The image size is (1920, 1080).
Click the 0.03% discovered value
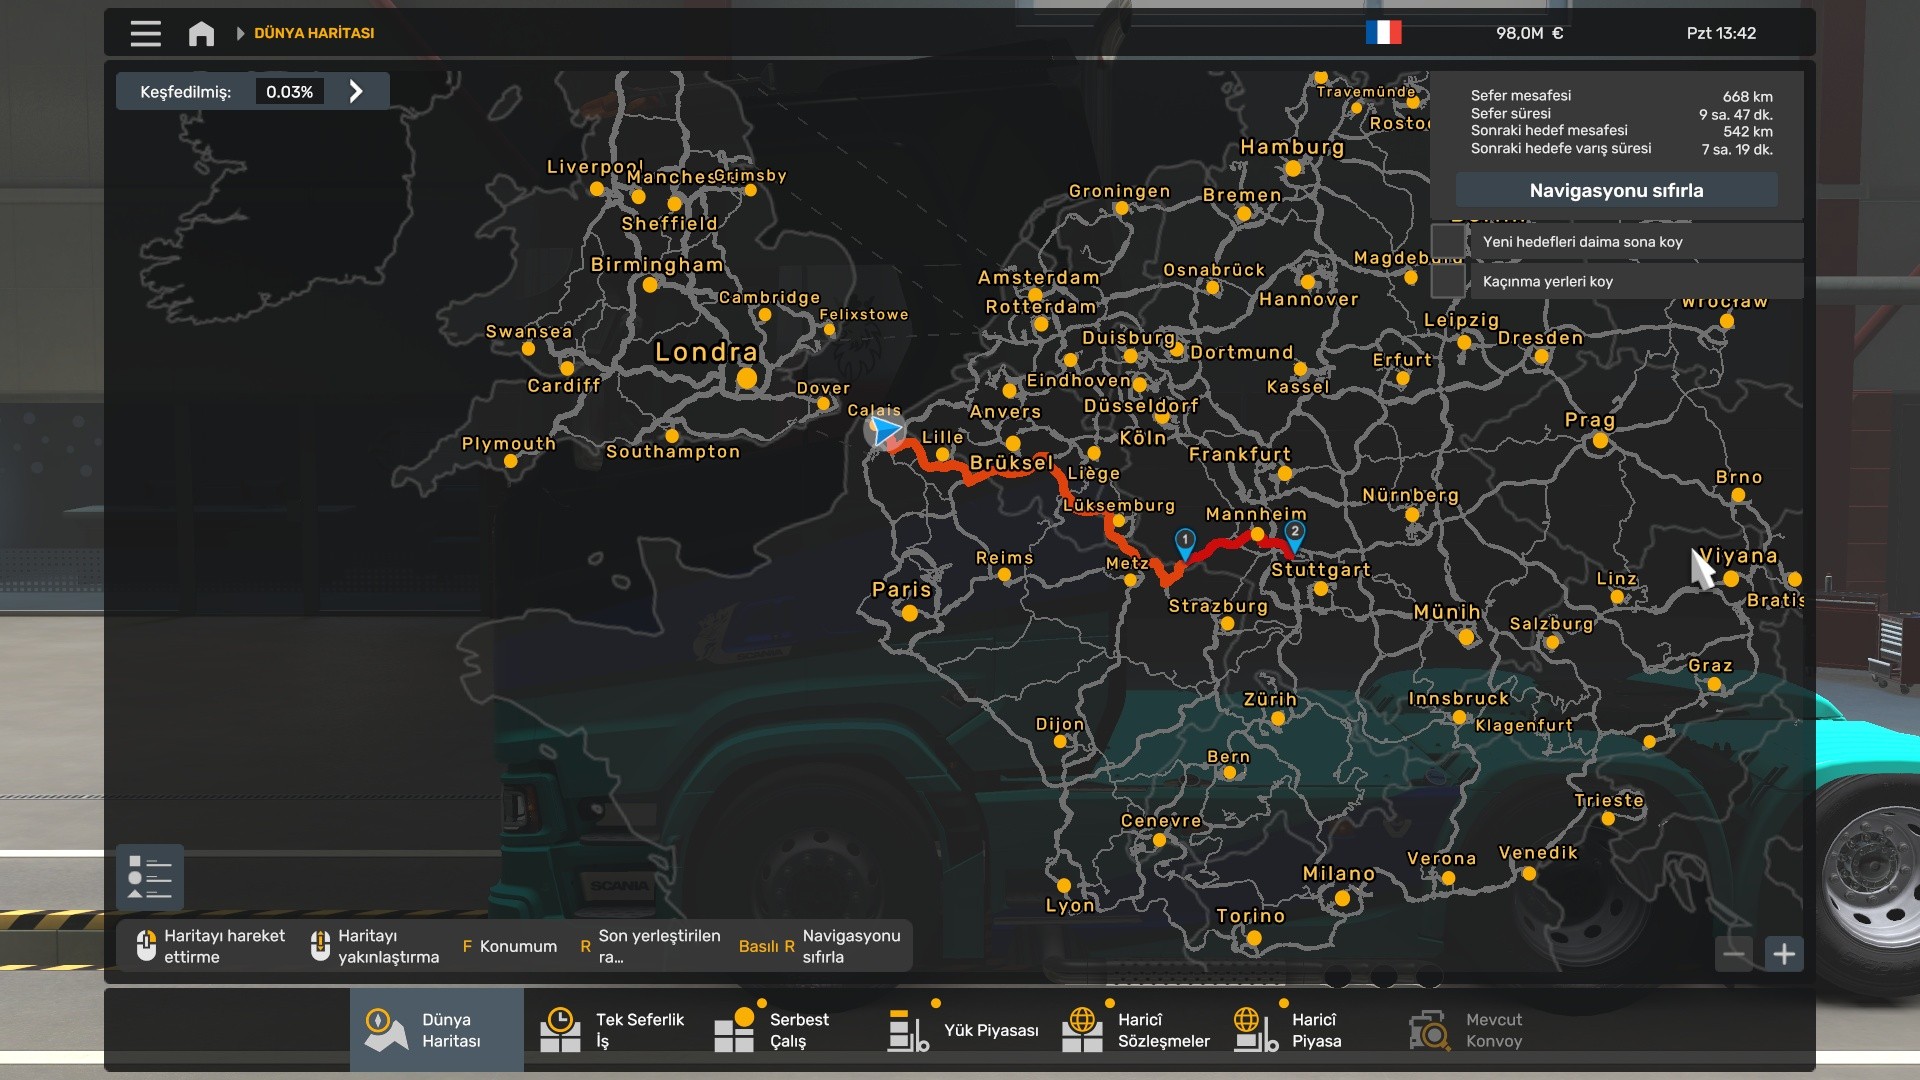pyautogui.click(x=289, y=92)
